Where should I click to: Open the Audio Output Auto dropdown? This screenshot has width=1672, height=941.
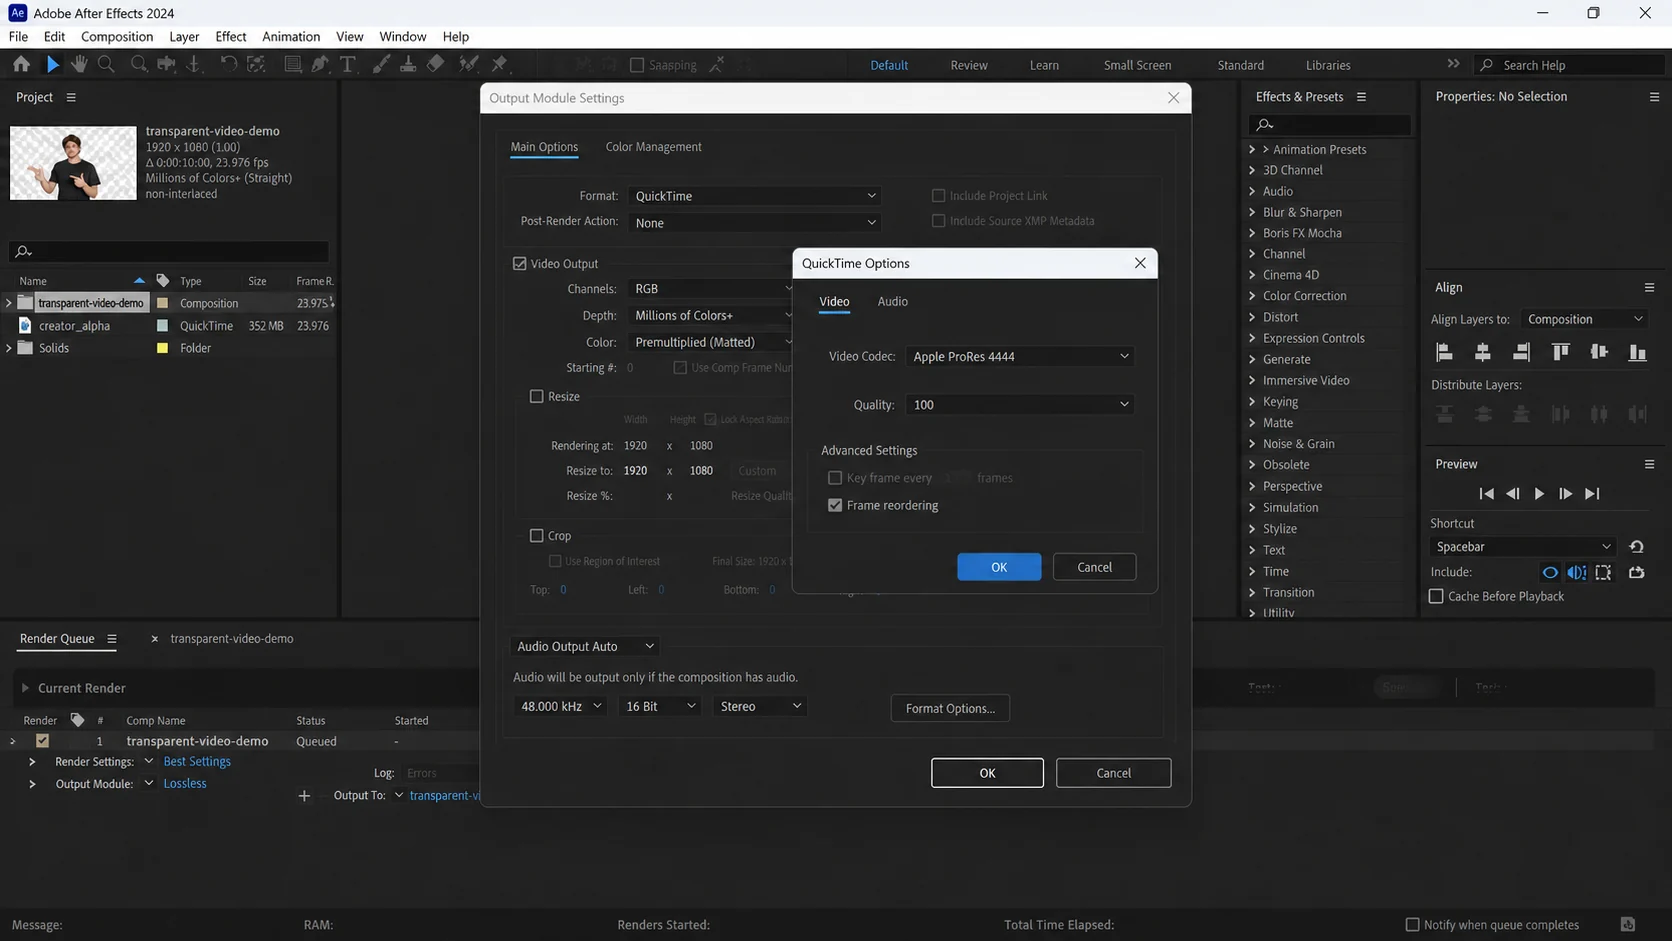586,647
